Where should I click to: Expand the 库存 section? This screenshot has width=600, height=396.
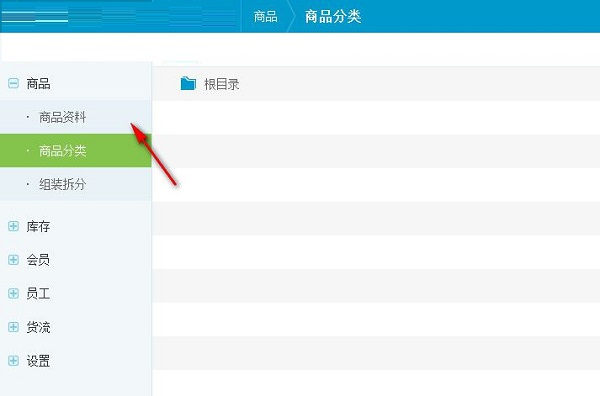13,226
